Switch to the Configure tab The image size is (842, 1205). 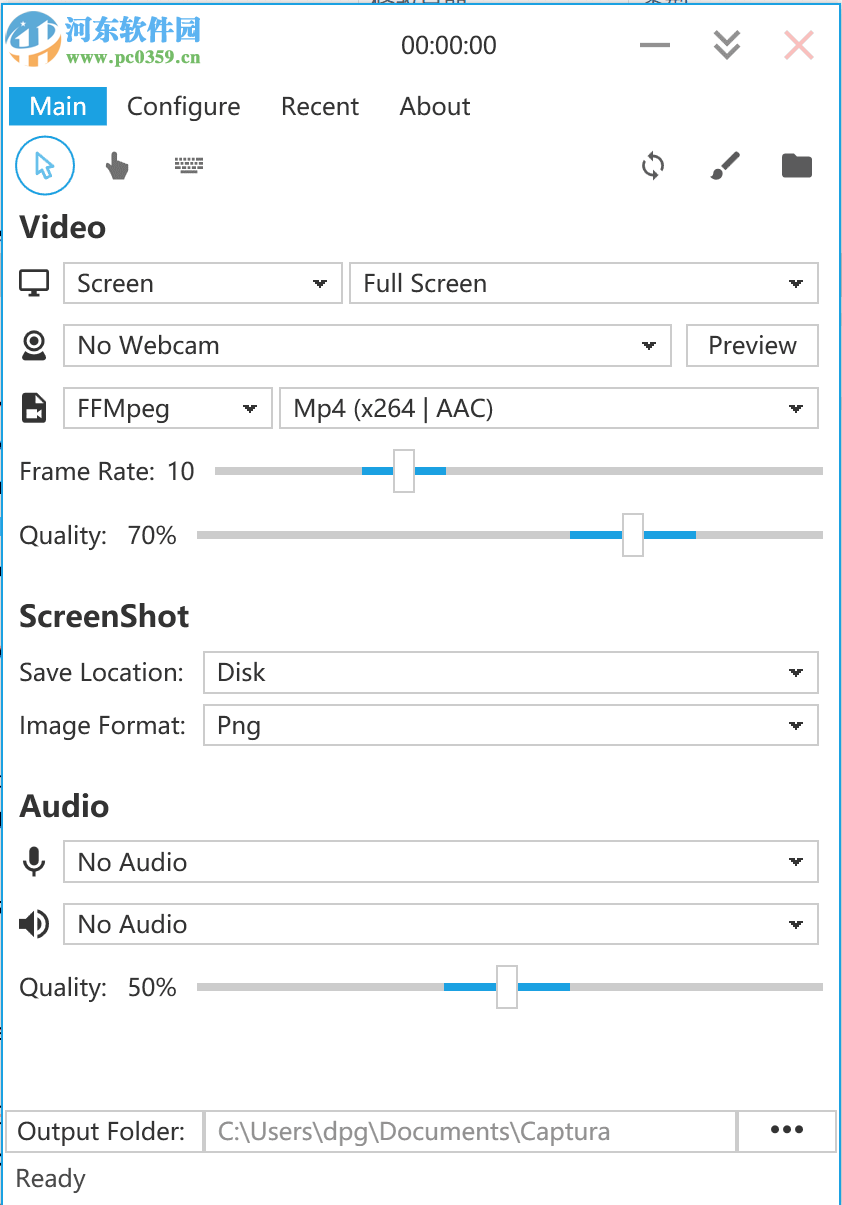click(x=184, y=107)
